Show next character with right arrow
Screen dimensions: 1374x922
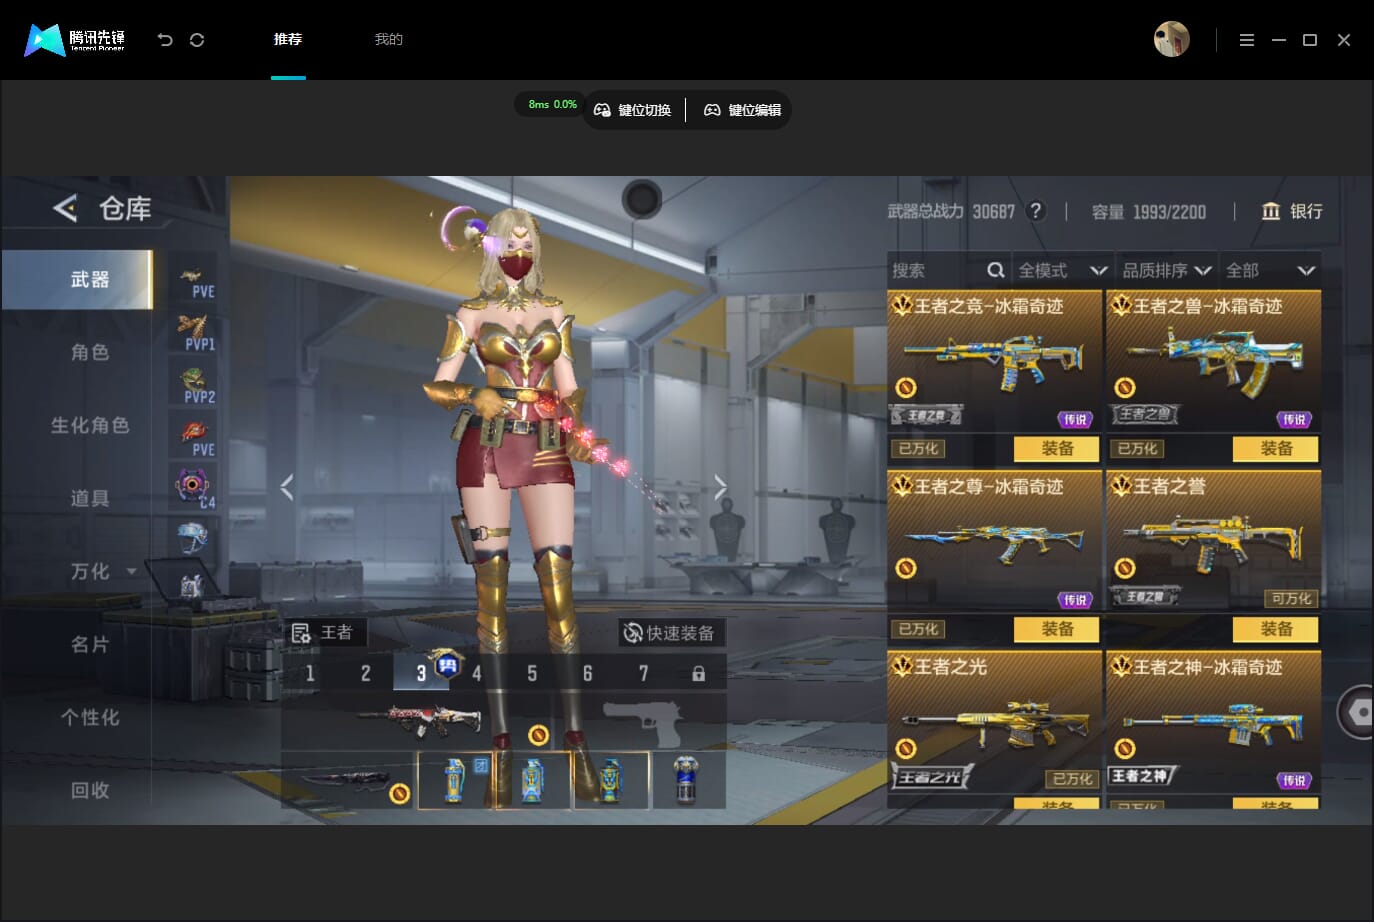click(720, 487)
